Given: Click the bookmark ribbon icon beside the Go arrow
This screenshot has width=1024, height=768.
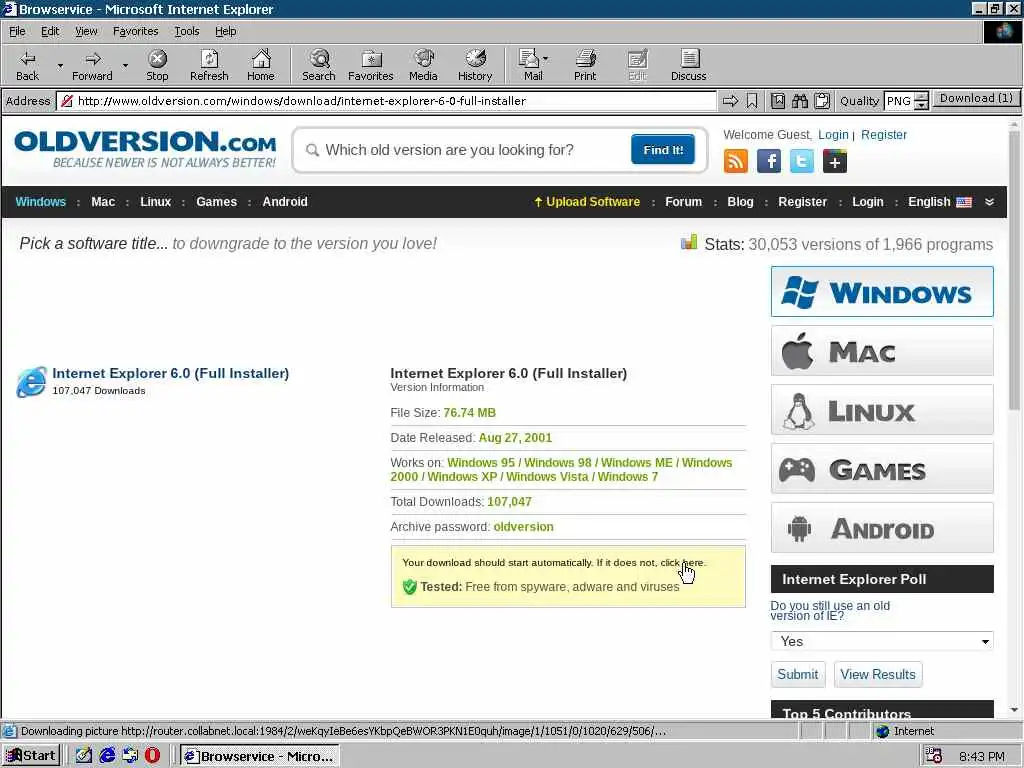Looking at the screenshot, I should click(752, 101).
